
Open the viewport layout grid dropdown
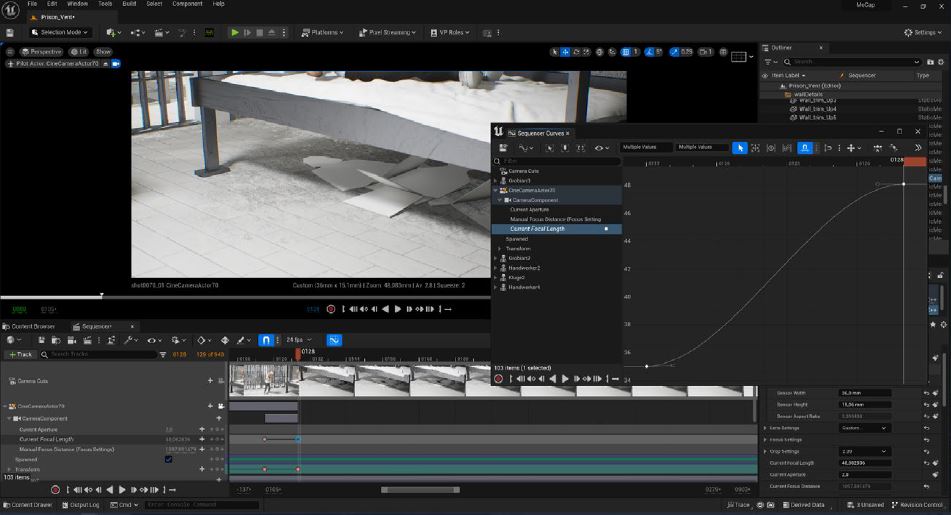click(742, 56)
